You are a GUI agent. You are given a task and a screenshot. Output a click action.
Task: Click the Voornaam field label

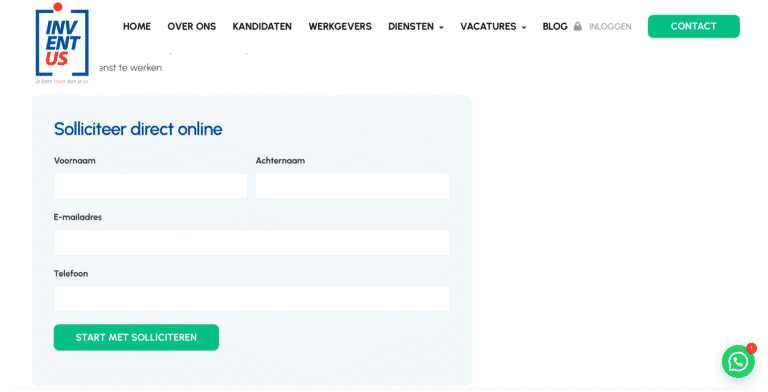tap(74, 161)
